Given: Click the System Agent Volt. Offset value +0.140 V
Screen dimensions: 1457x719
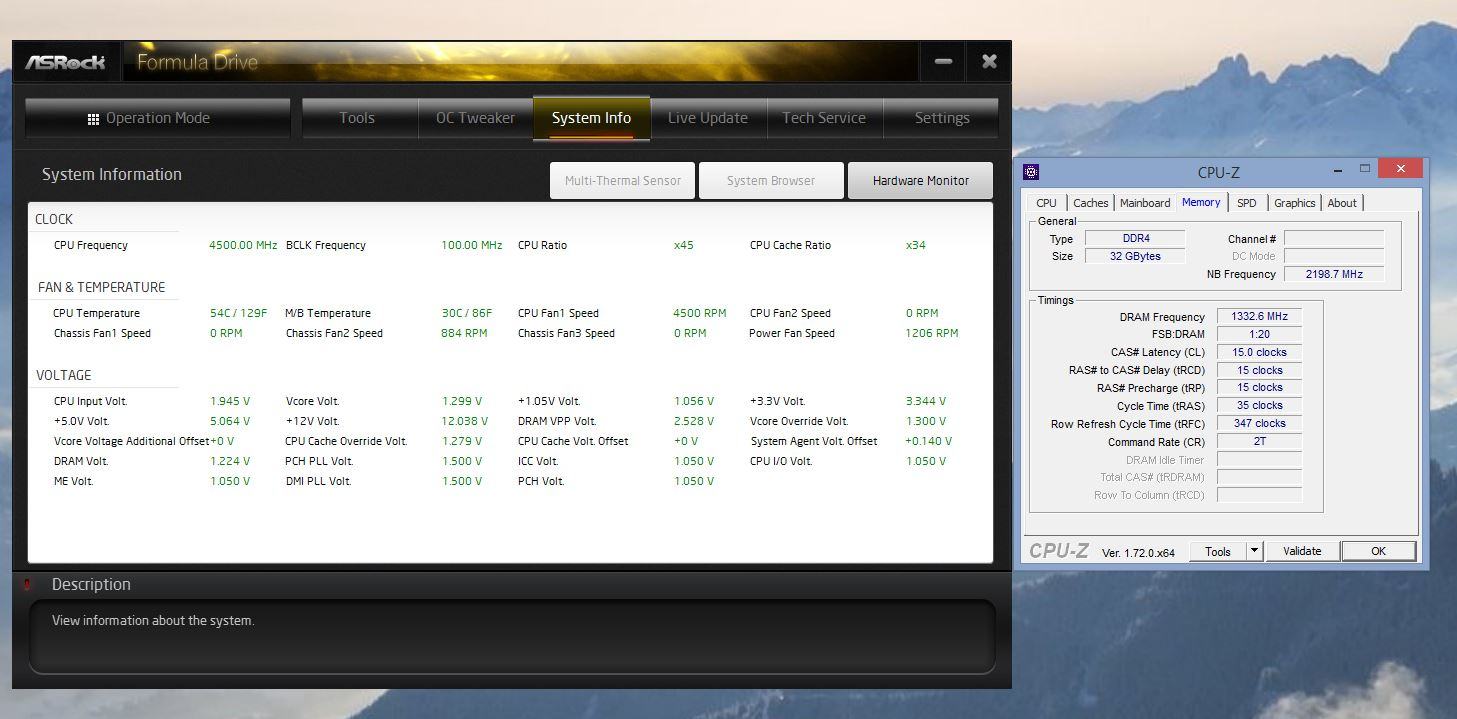Looking at the screenshot, I should 929,441.
